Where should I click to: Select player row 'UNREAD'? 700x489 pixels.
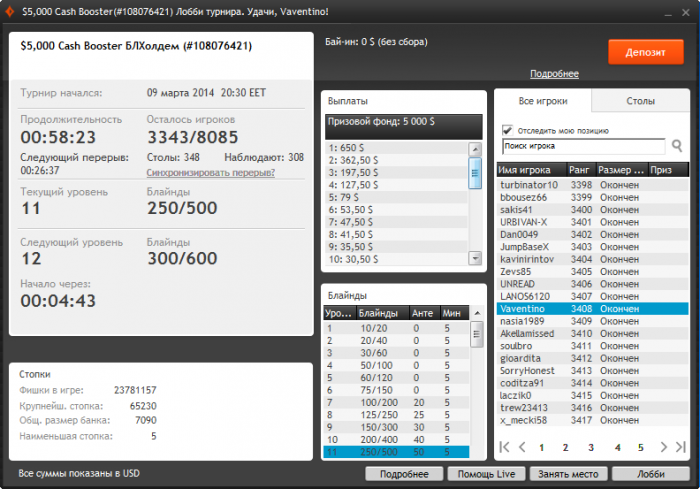tap(592, 284)
